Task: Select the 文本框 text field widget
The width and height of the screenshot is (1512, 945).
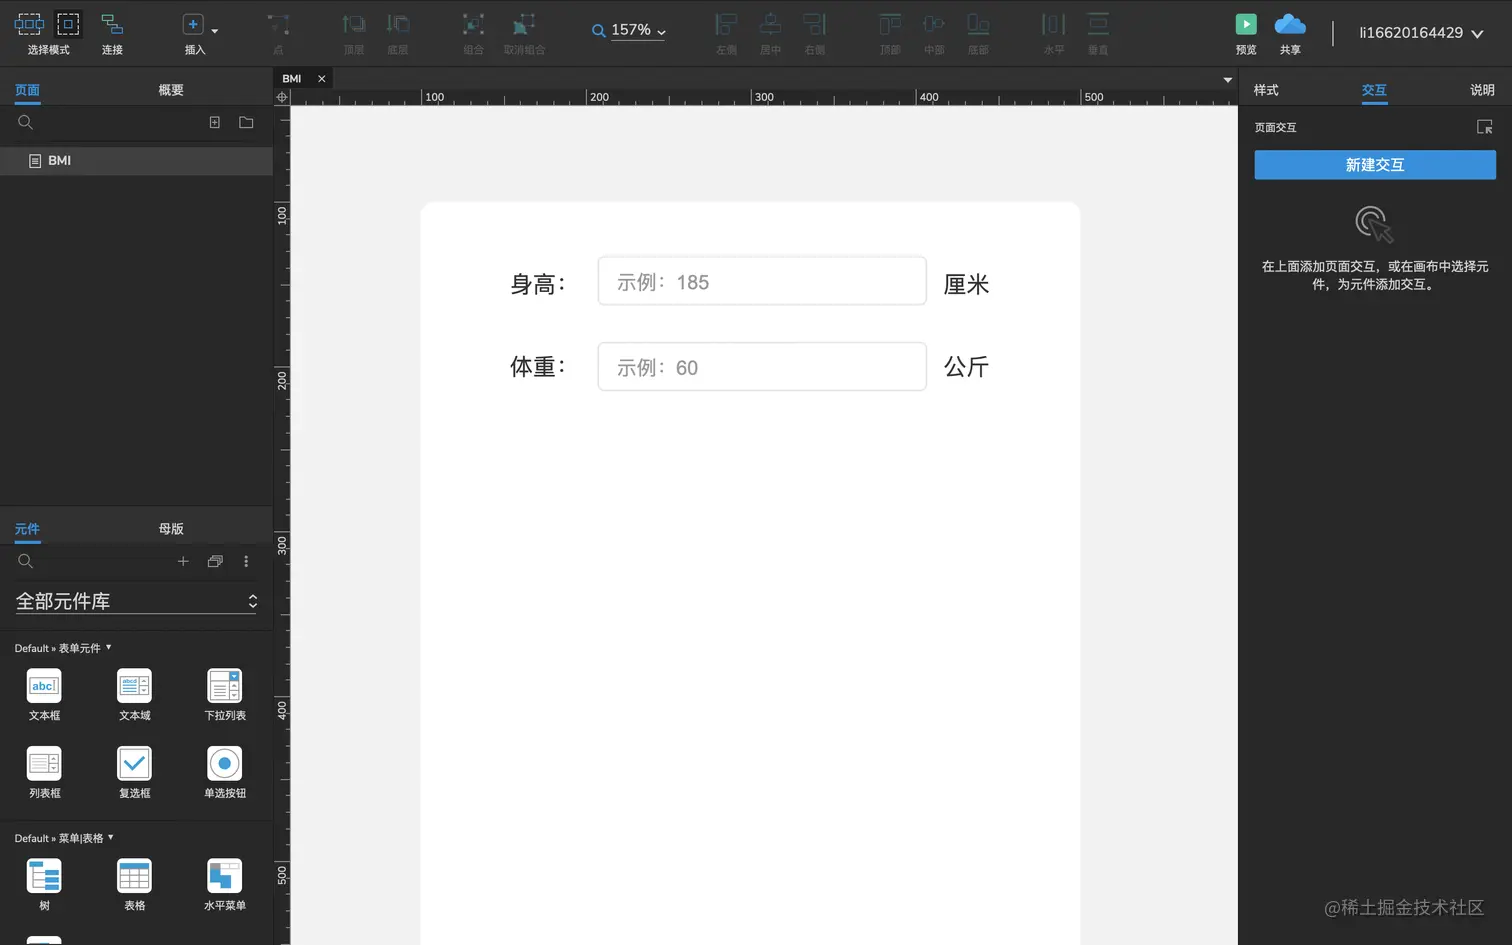Action: 44,695
